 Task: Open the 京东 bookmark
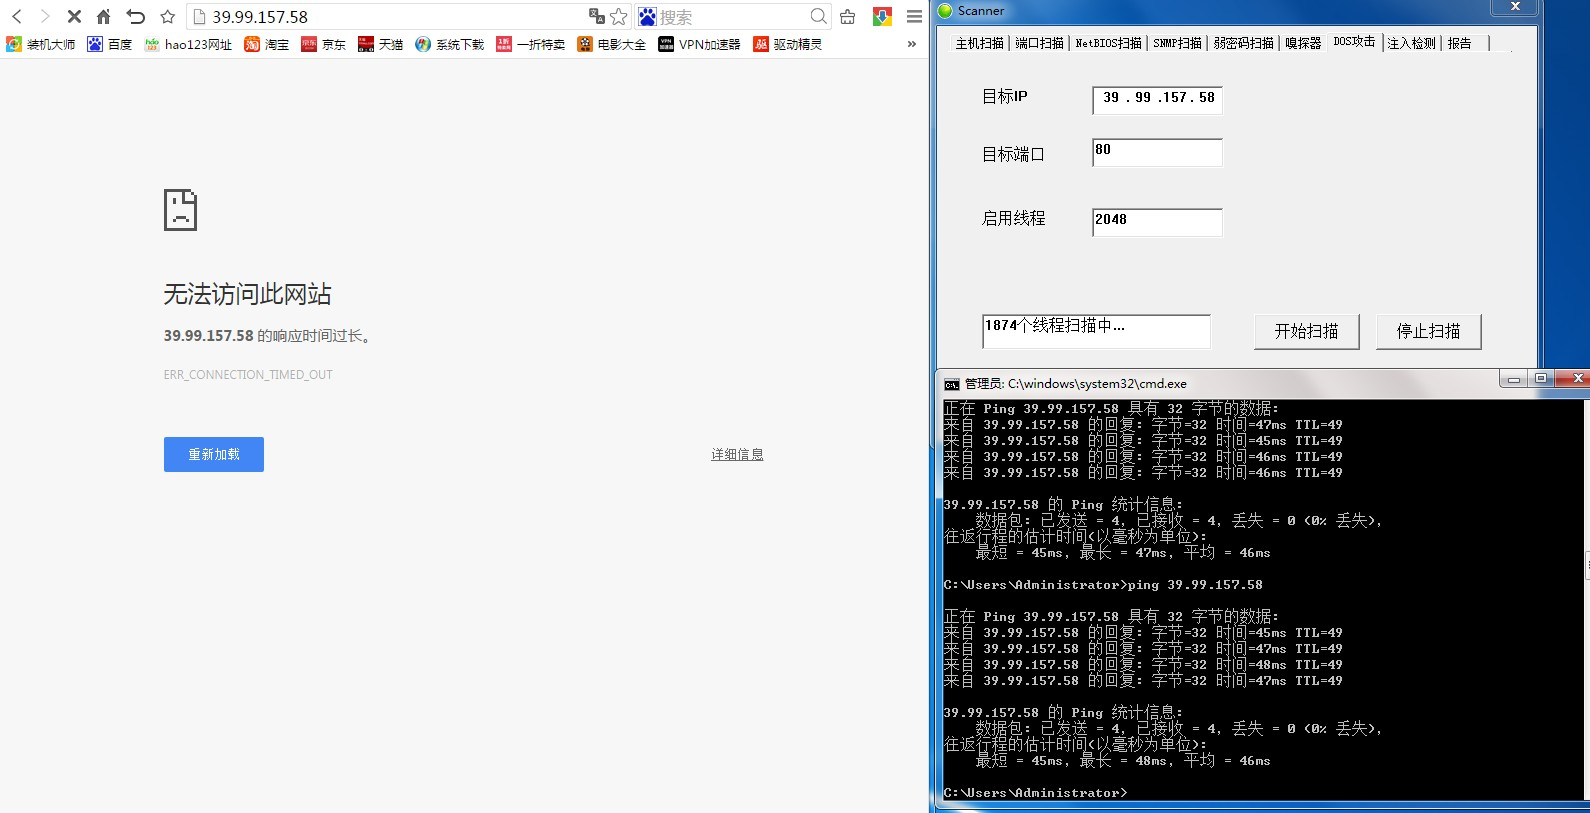click(324, 44)
